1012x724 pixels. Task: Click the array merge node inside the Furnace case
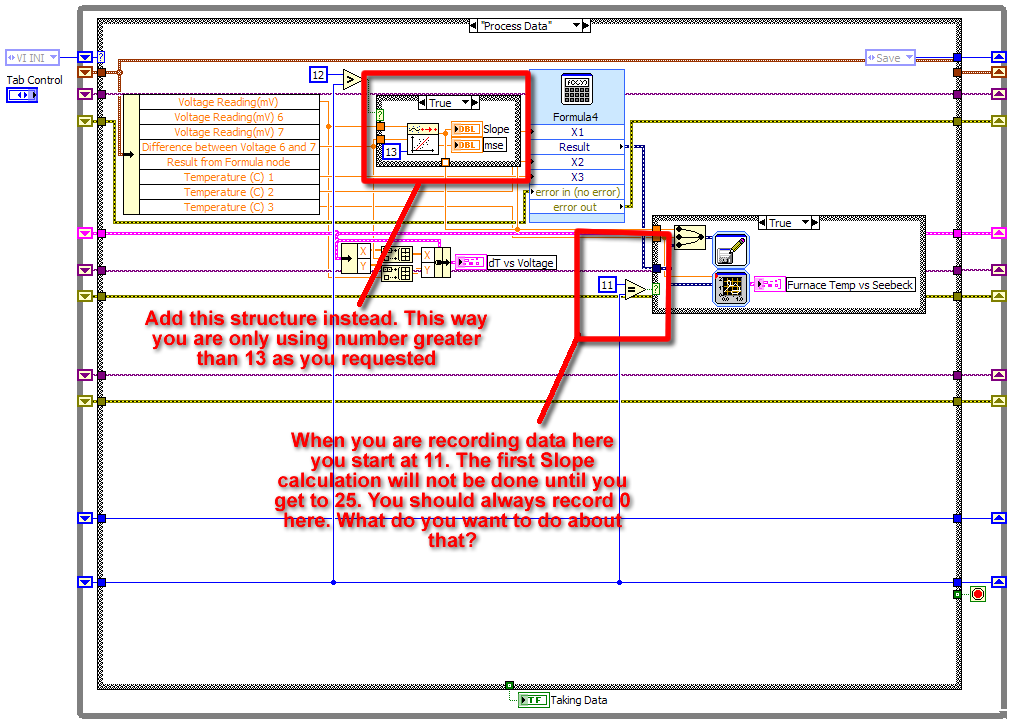tap(689, 237)
